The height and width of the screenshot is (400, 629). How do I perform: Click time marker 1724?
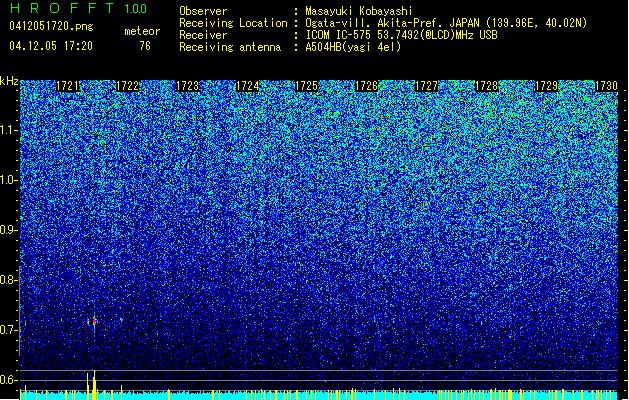click(247, 86)
